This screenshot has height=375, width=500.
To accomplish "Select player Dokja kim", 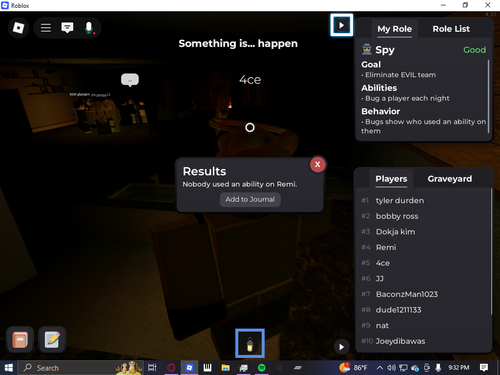I will coord(423,232).
